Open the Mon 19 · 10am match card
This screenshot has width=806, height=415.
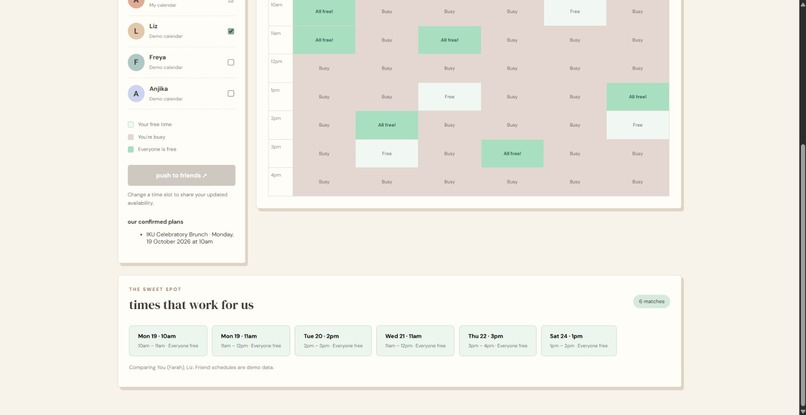pyautogui.click(x=168, y=340)
